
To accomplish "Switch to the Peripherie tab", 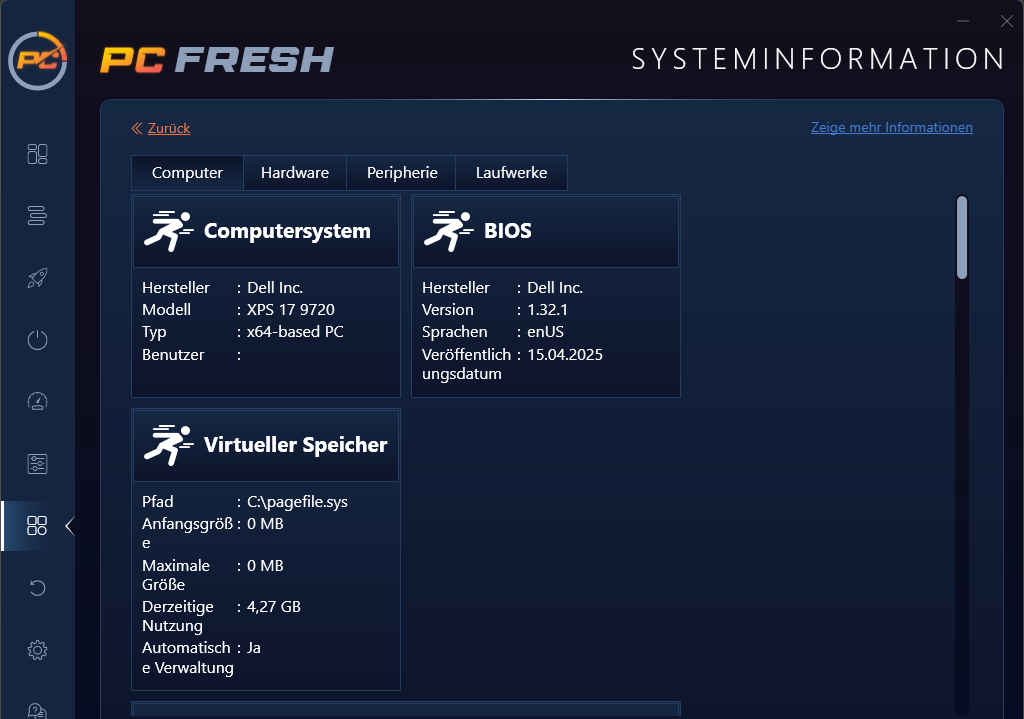I will tap(402, 173).
